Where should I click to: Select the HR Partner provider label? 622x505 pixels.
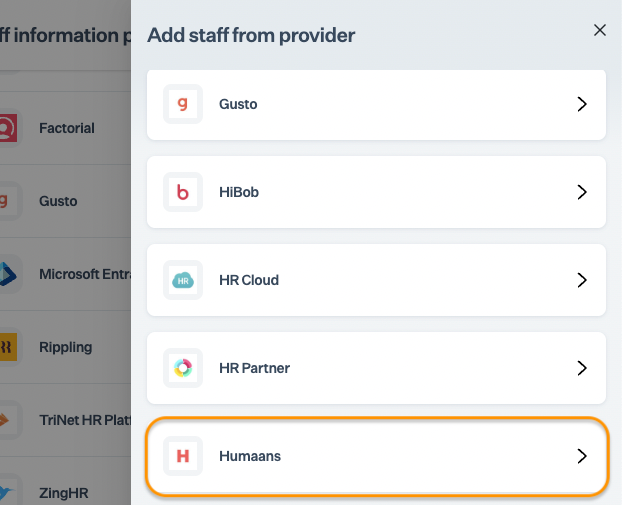[x=254, y=369]
